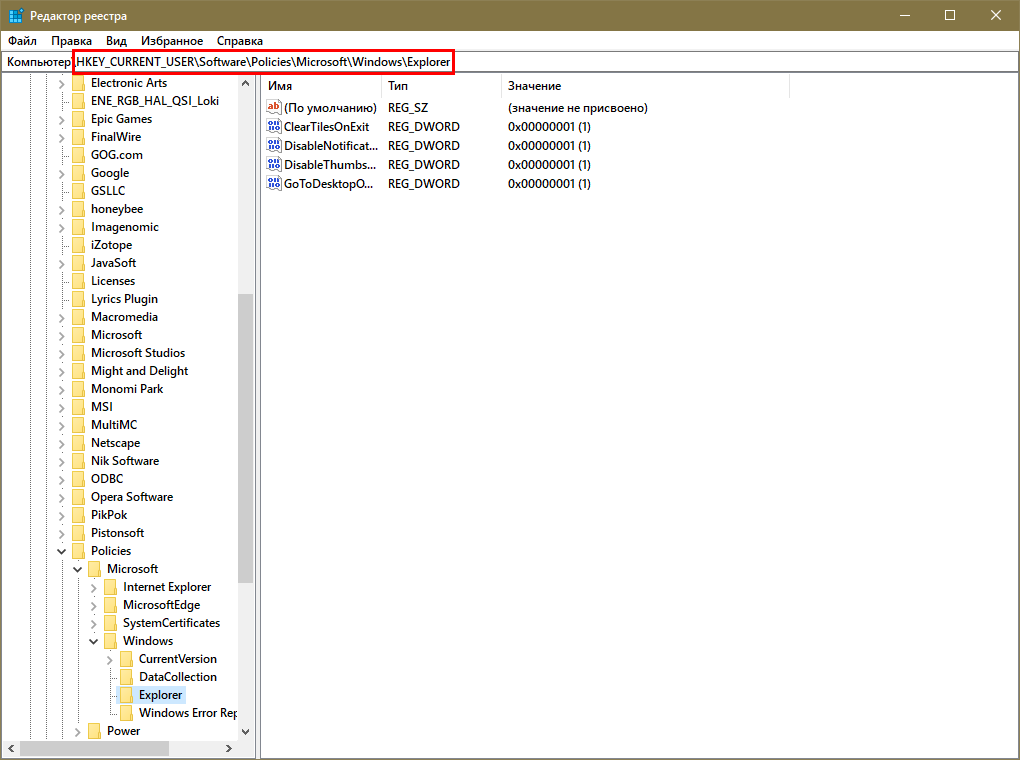The width and height of the screenshot is (1020, 760).
Task: Expand the Internet Explorer key
Action: pos(94,587)
